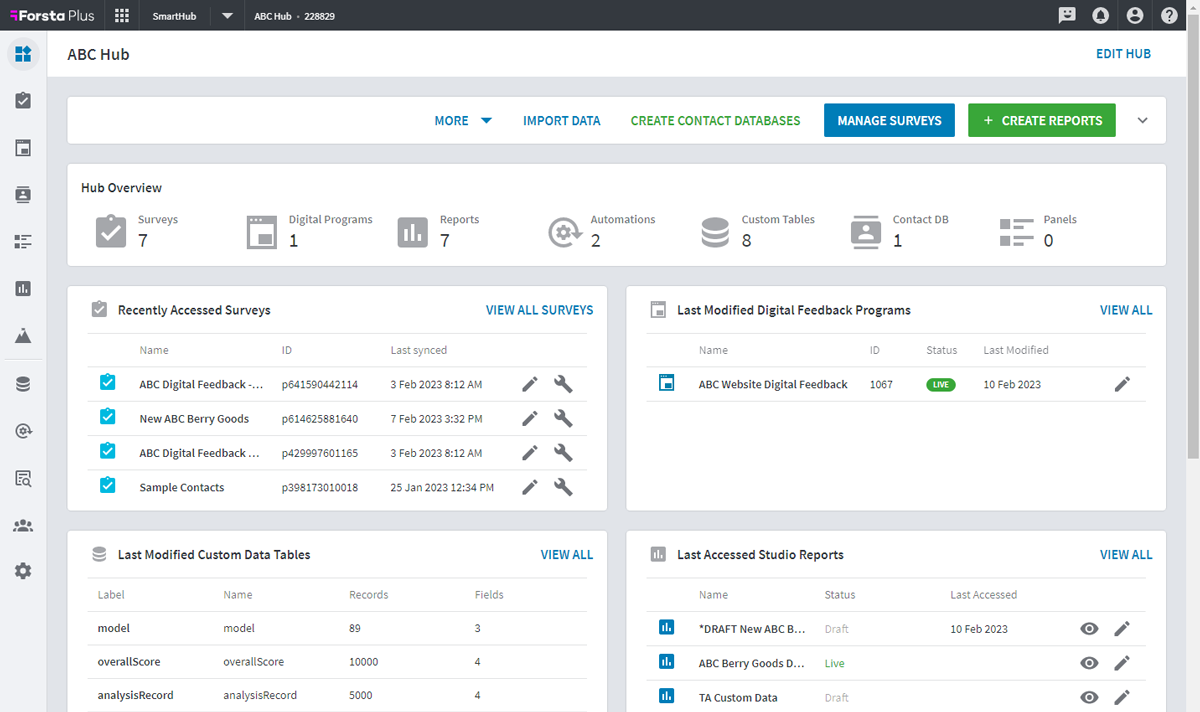Screen dimensions: 1200x712
Task: Open Digital Programs window icon in sidebar
Action: [x=23, y=148]
